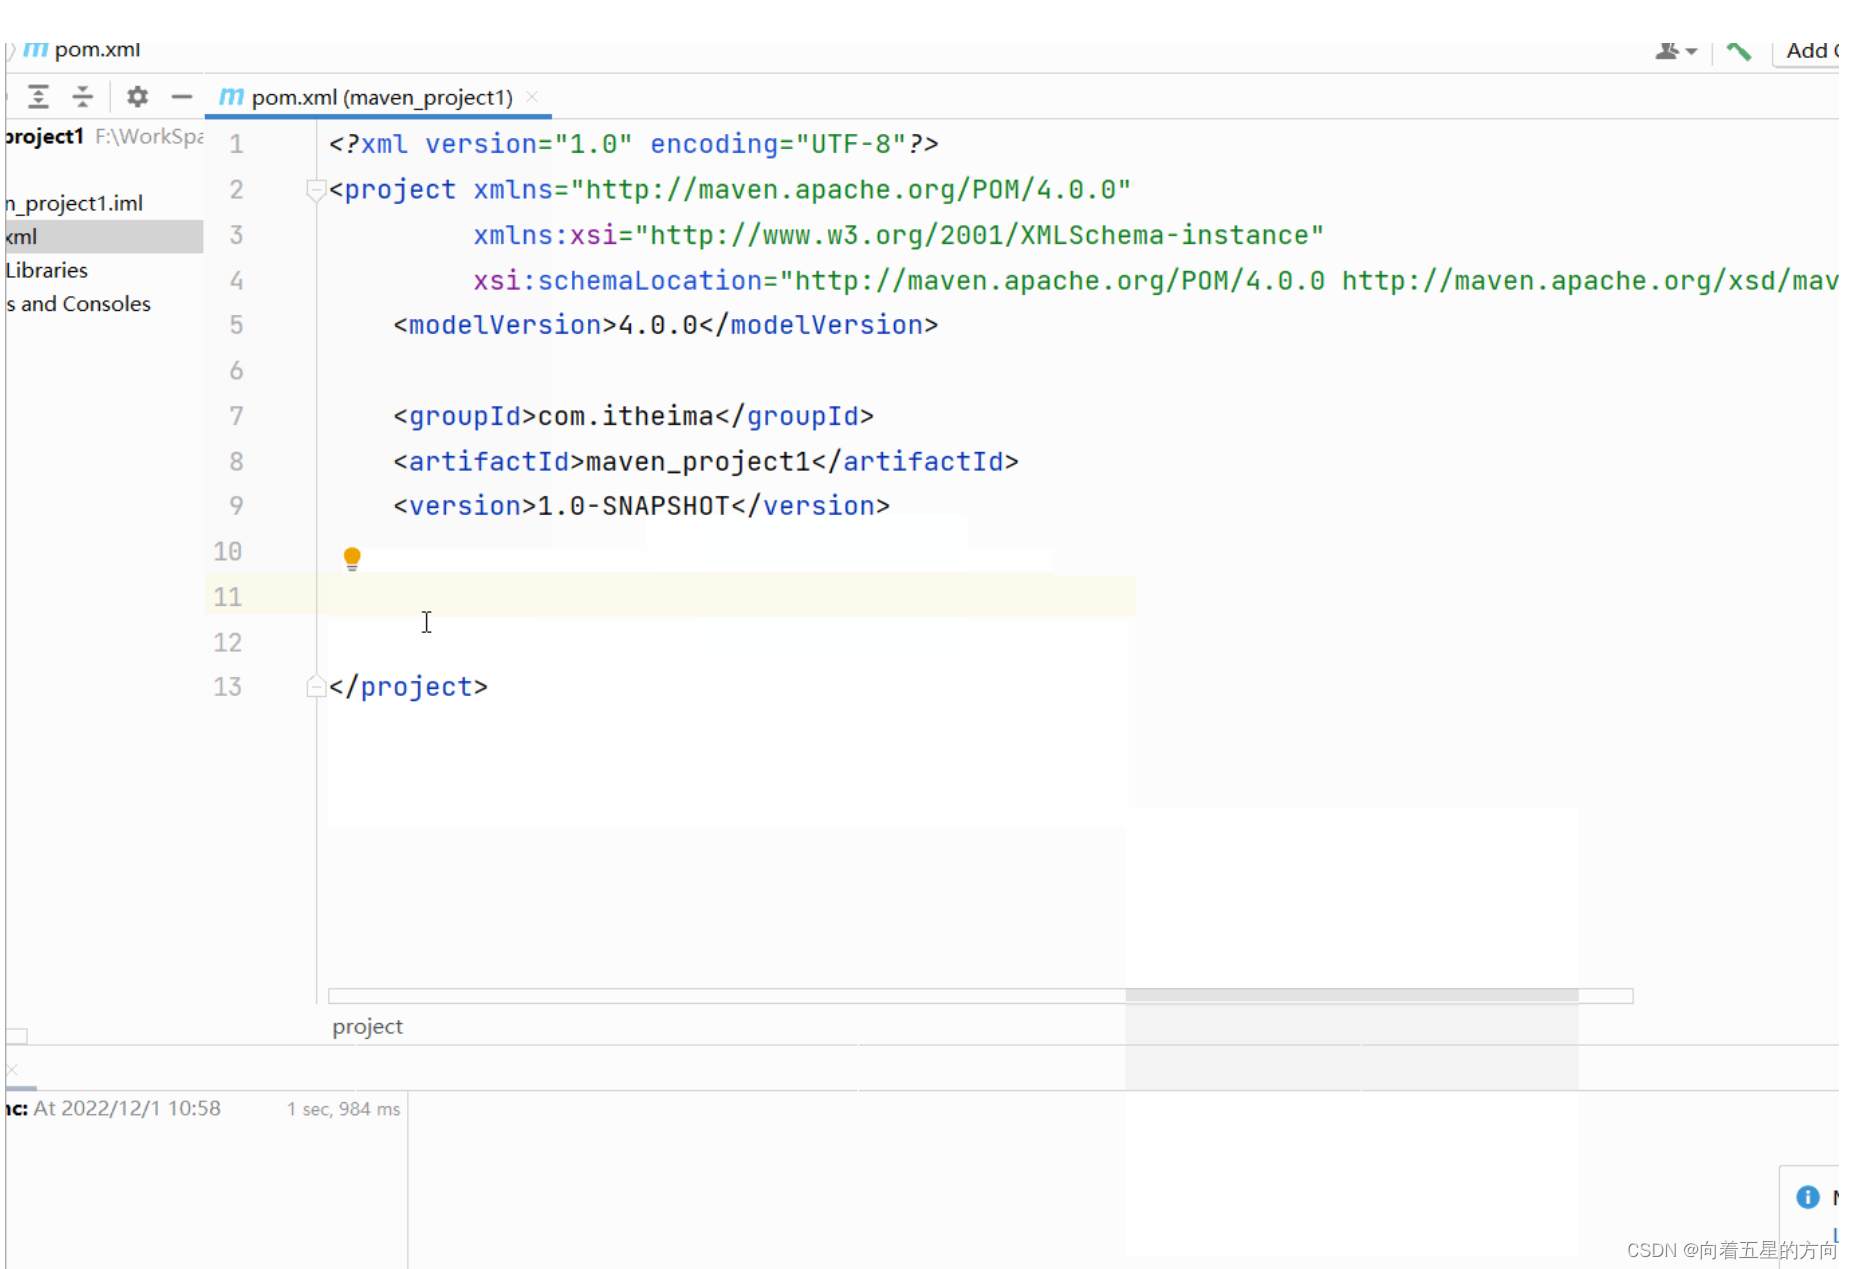1851x1269 pixels.
Task: Expand the project1 root node in sidebar
Action: tap(45, 136)
